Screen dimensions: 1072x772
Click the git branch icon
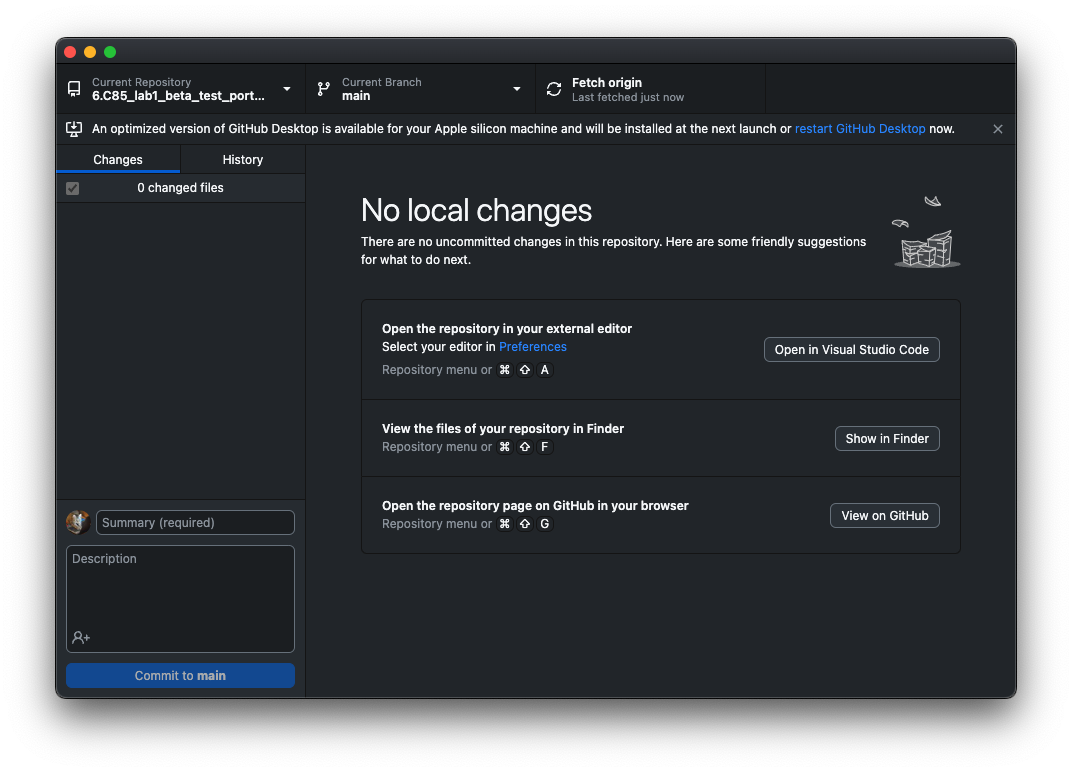324,89
